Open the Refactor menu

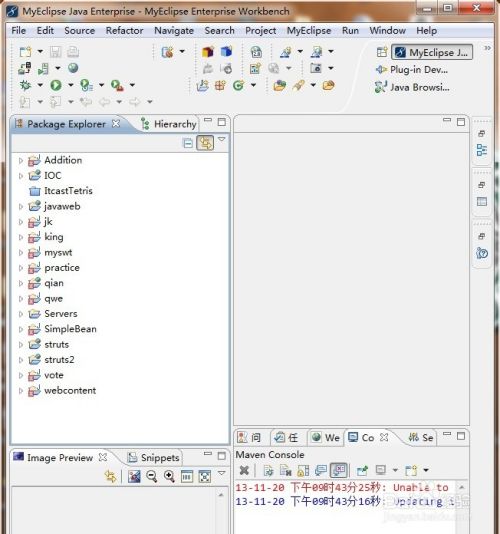click(124, 31)
